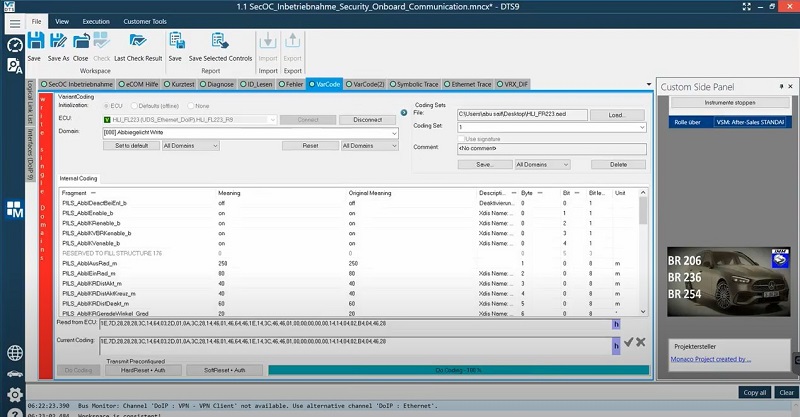Accept current coding with checkmark icon
The width and height of the screenshot is (800, 417).
click(628, 343)
